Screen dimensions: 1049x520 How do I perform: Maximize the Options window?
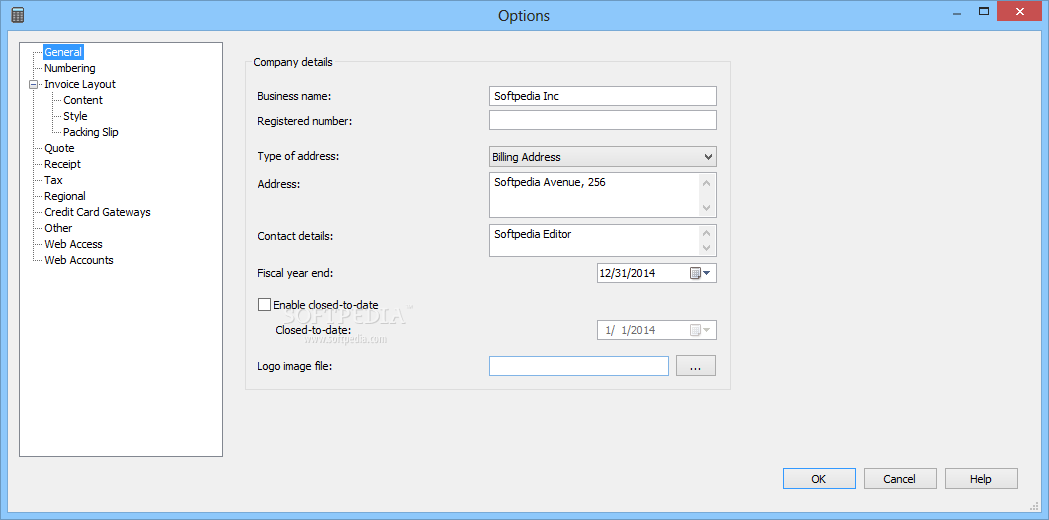(983, 11)
